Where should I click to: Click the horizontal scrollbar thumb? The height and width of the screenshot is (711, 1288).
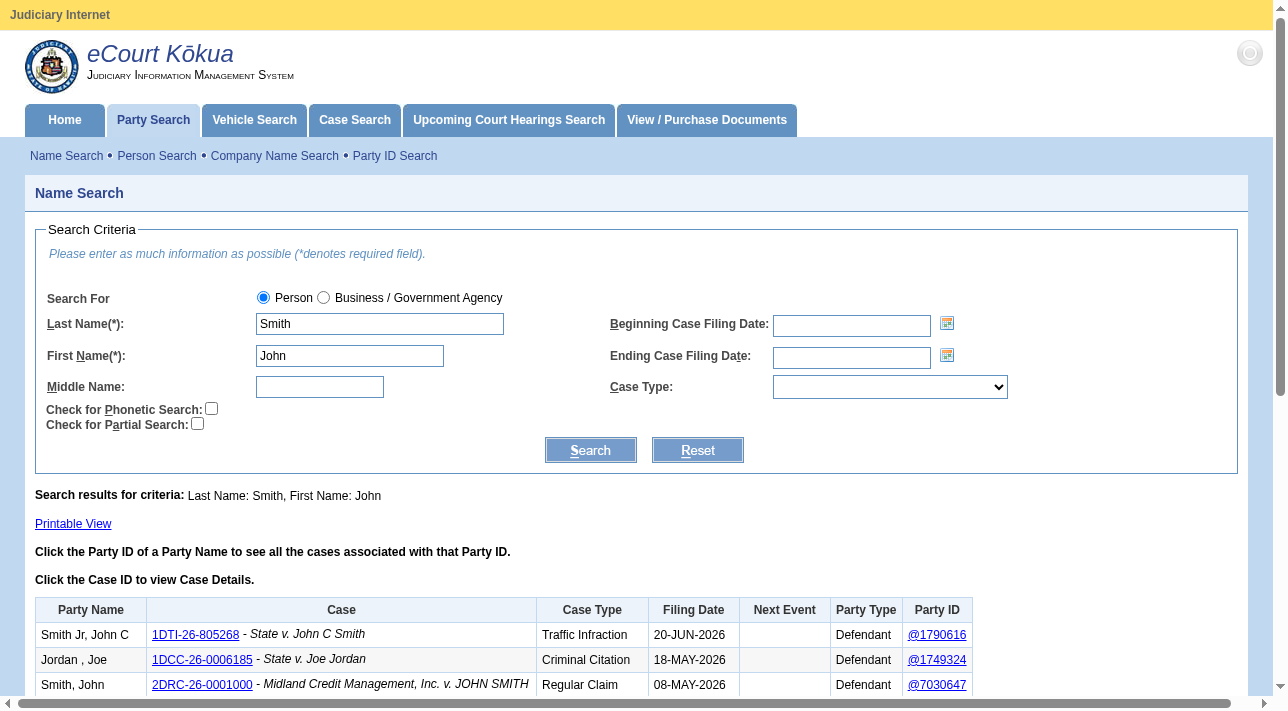(x=624, y=703)
